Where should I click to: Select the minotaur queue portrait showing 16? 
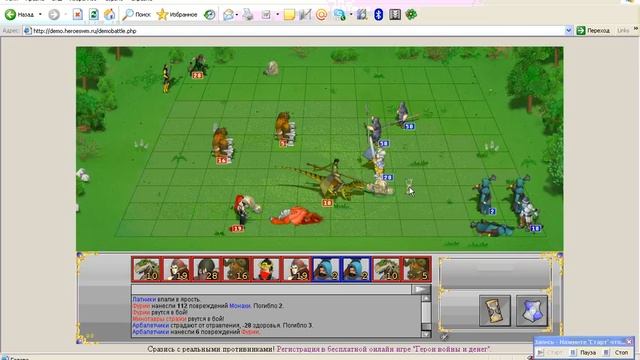[x=237, y=269]
